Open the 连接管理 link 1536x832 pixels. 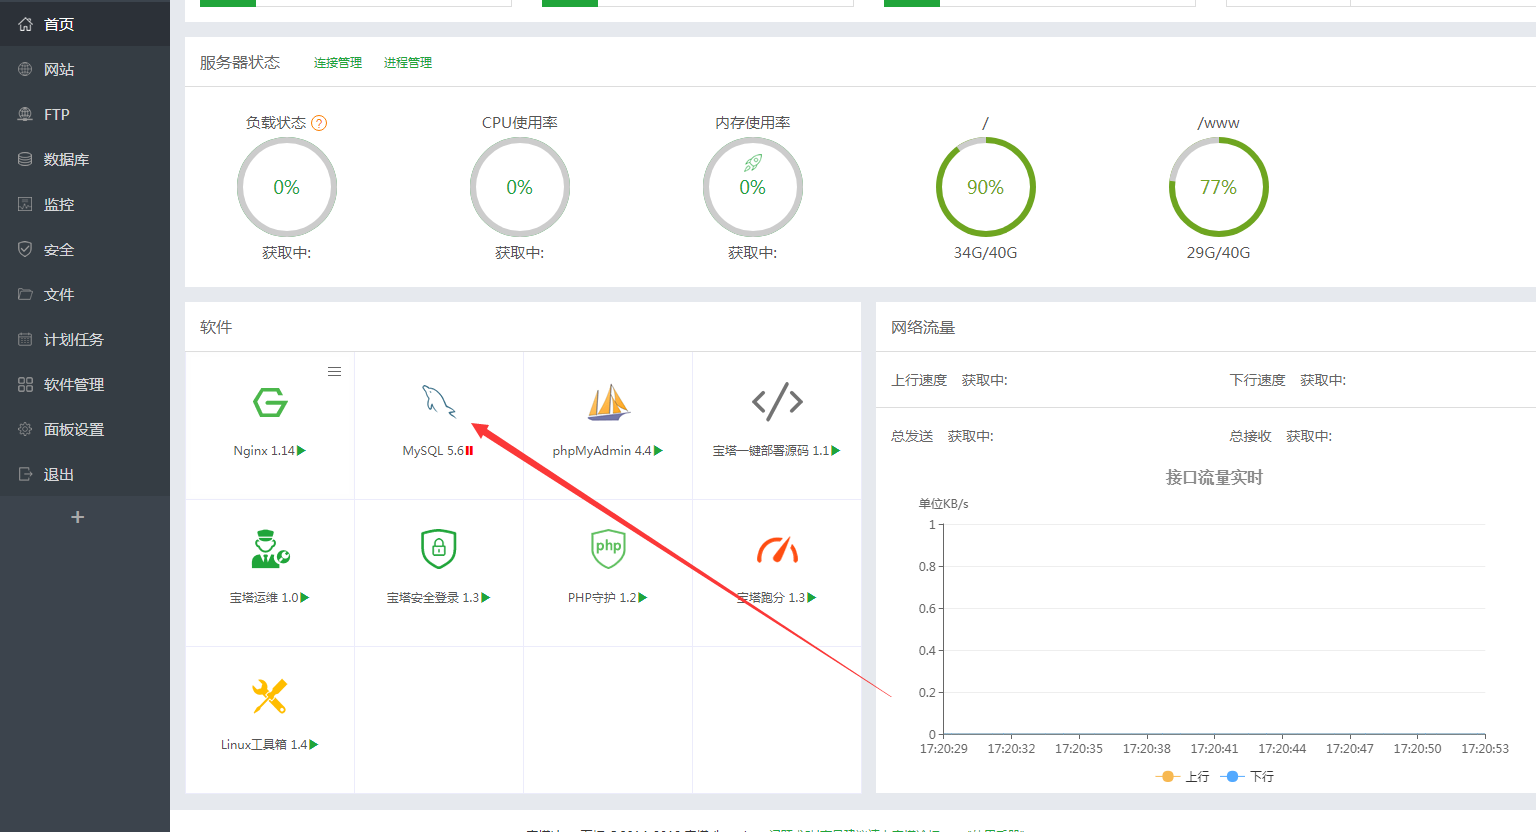(338, 62)
